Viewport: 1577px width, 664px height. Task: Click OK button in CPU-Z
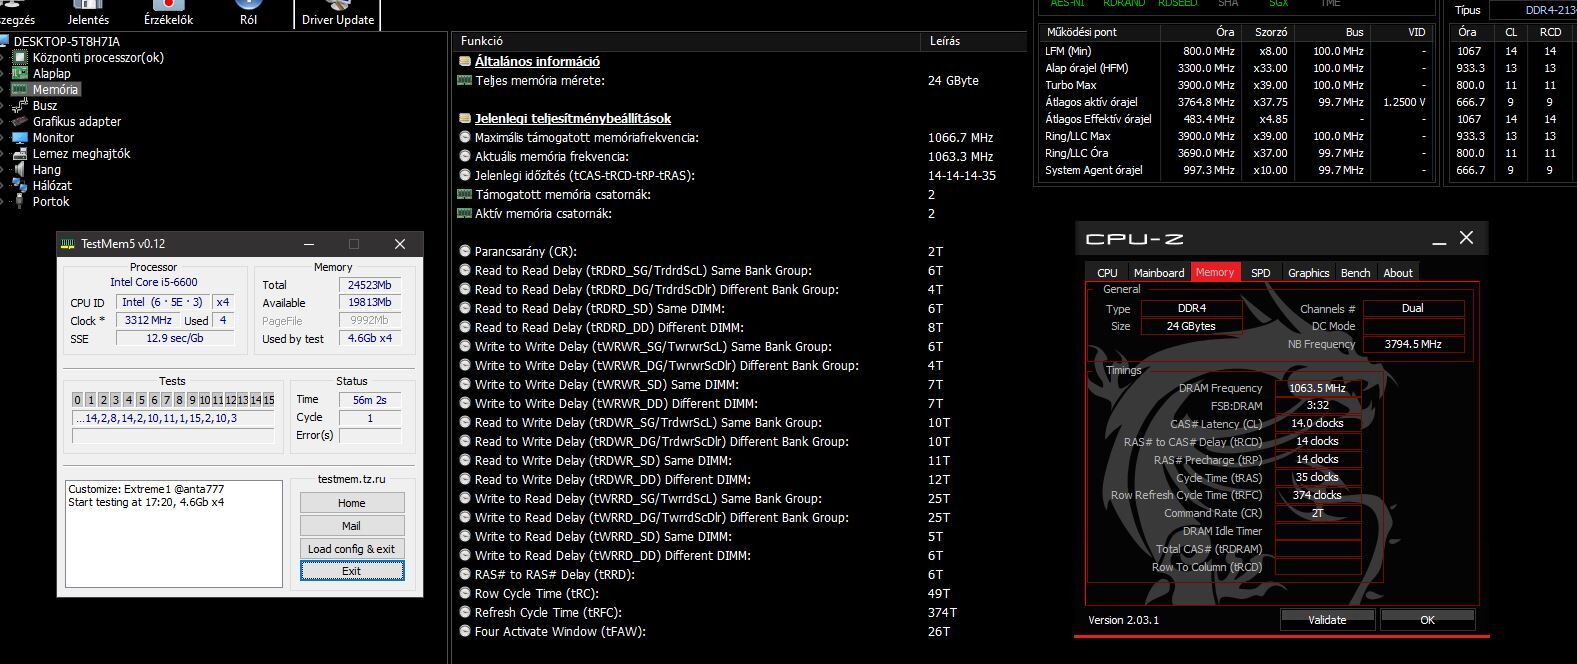click(1427, 620)
